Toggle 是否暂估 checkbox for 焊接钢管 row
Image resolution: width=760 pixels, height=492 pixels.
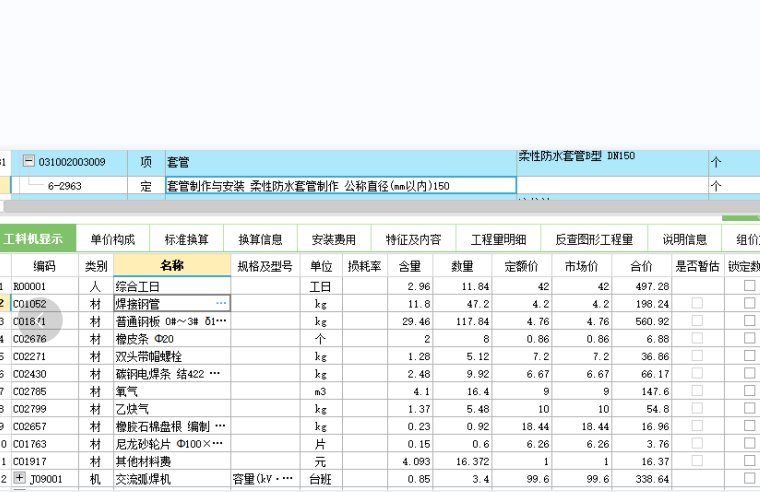point(697,303)
